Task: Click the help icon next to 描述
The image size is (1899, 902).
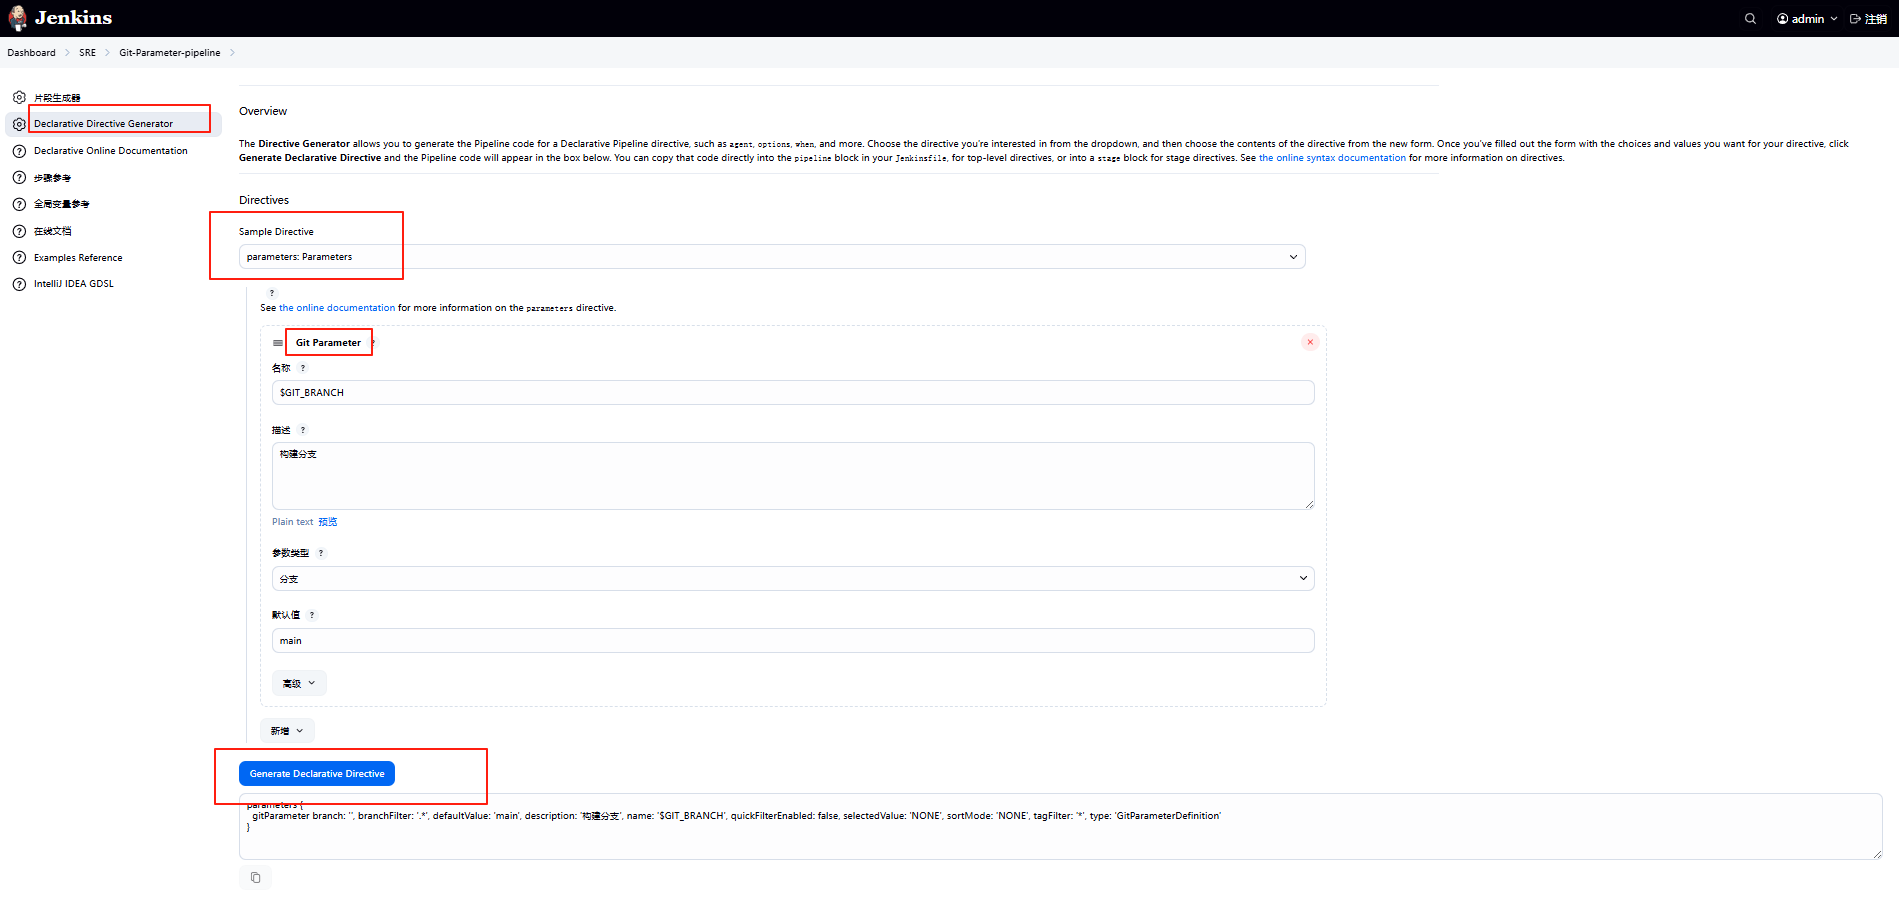Action: [x=303, y=430]
